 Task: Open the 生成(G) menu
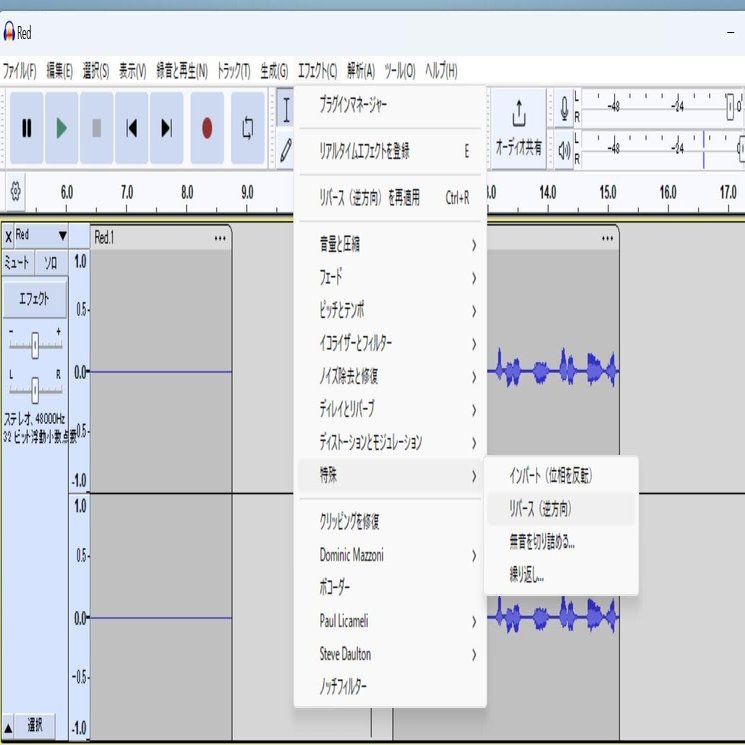click(x=274, y=71)
